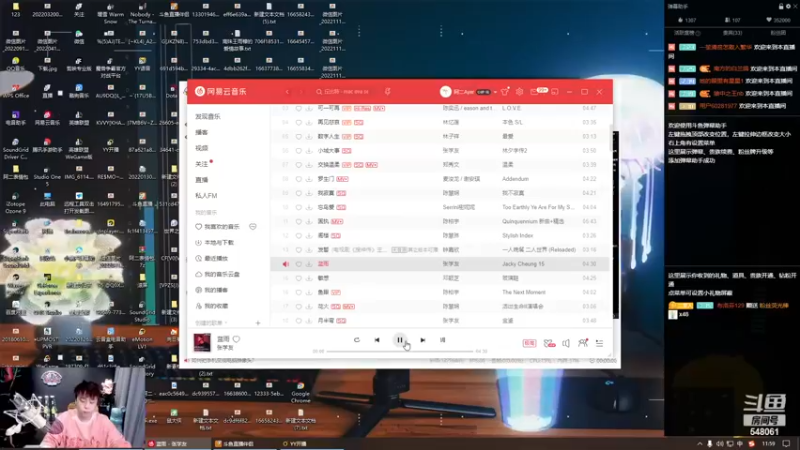Open the microphone song-recognition icon in header

click(x=387, y=92)
